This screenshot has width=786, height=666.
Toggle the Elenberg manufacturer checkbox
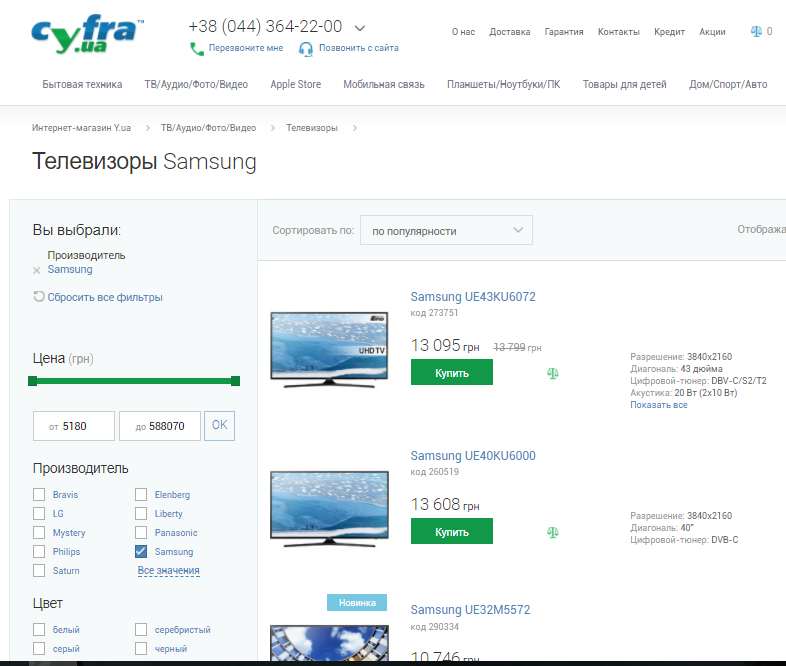click(x=141, y=495)
